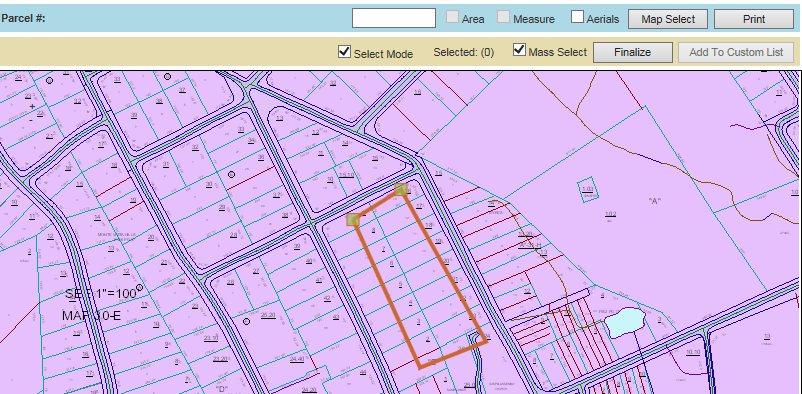This screenshot has height=394, width=802.
Task: Click the Map Select button
Action: (x=668, y=19)
